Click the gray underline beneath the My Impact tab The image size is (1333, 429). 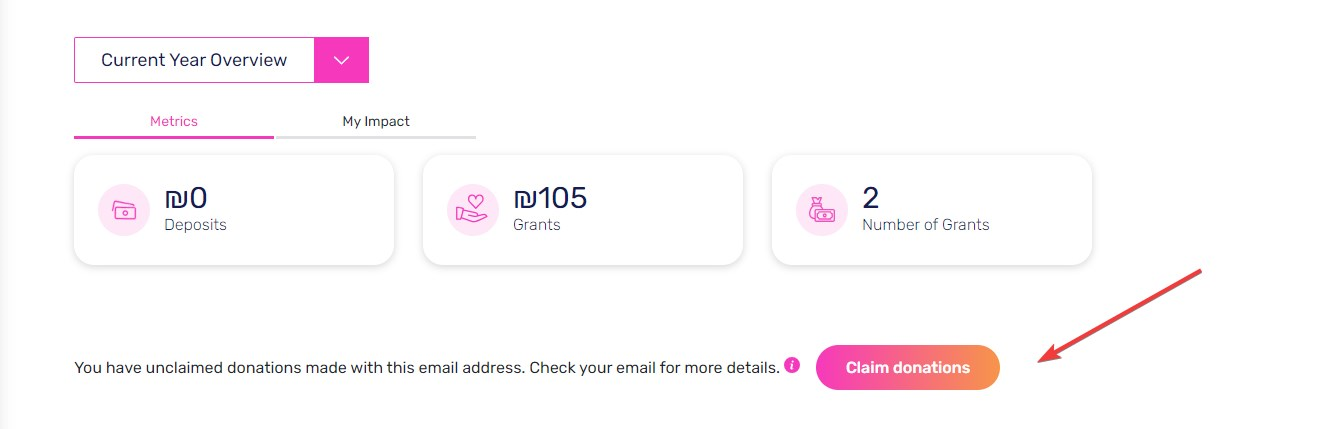(376, 136)
